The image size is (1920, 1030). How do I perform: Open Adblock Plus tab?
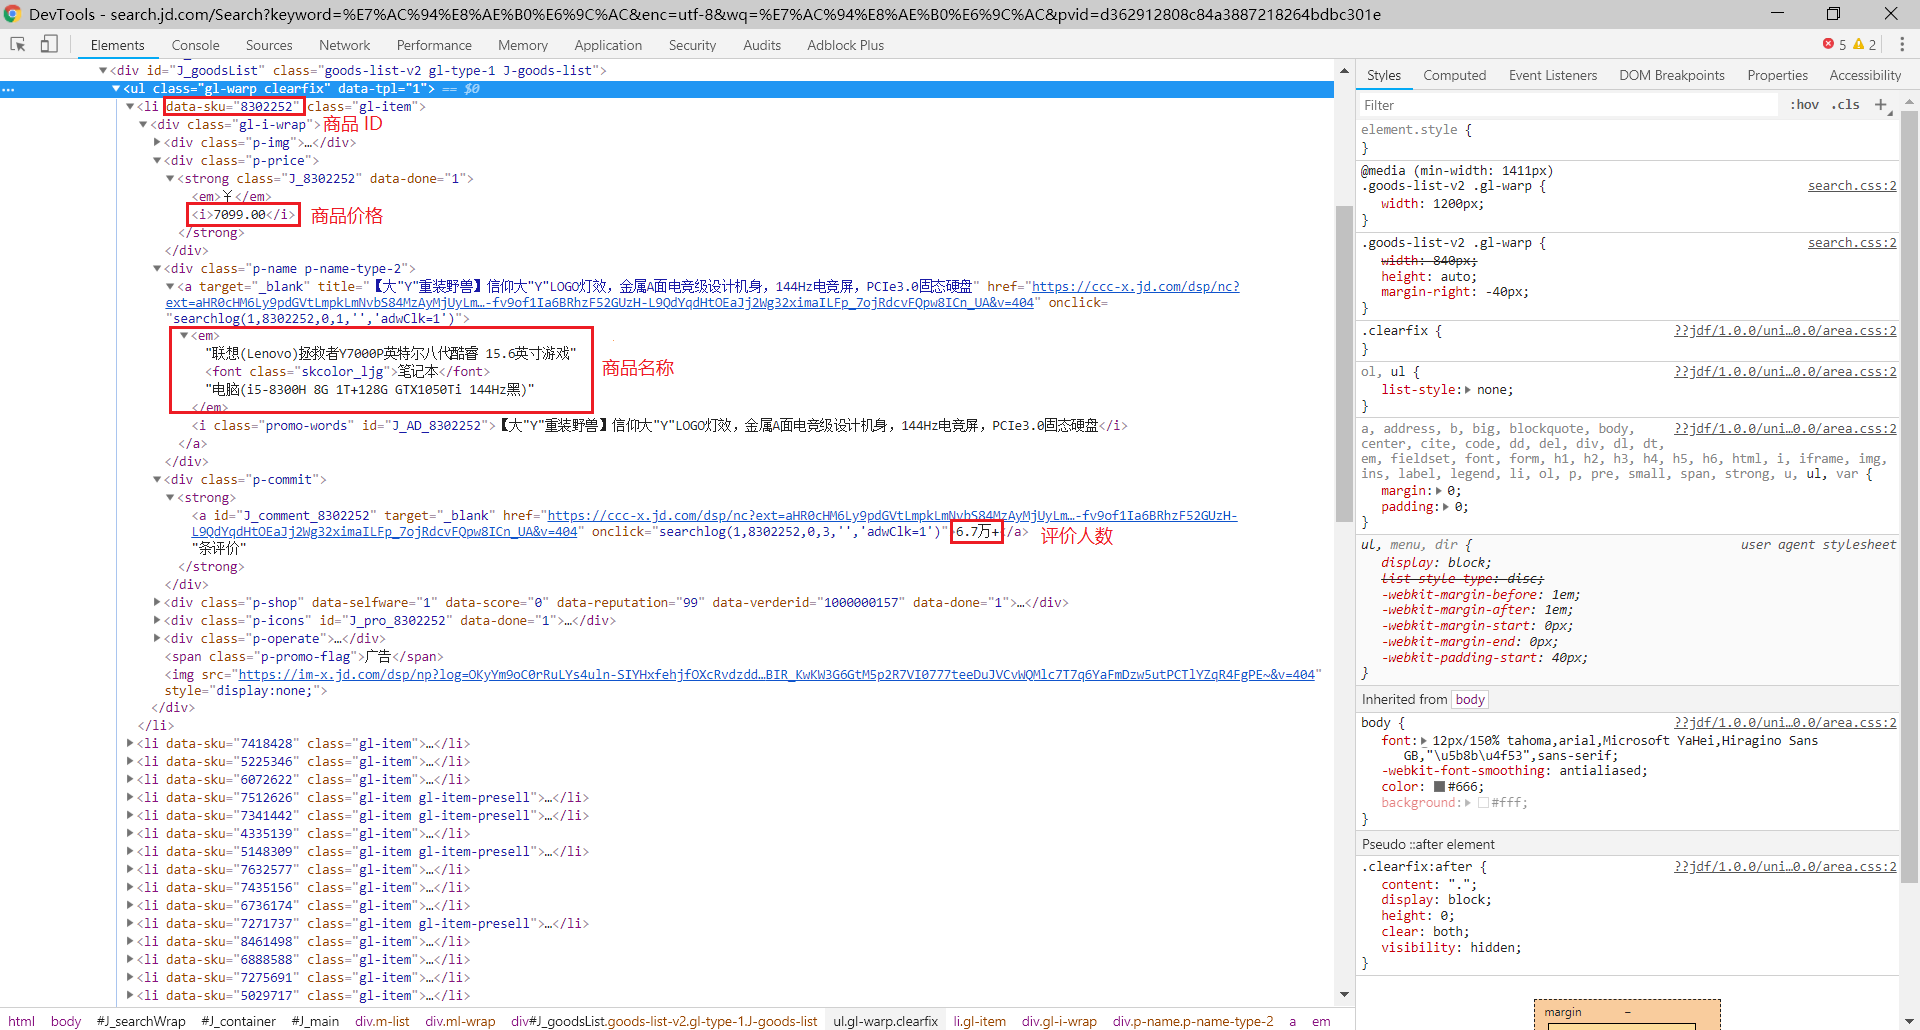[845, 45]
